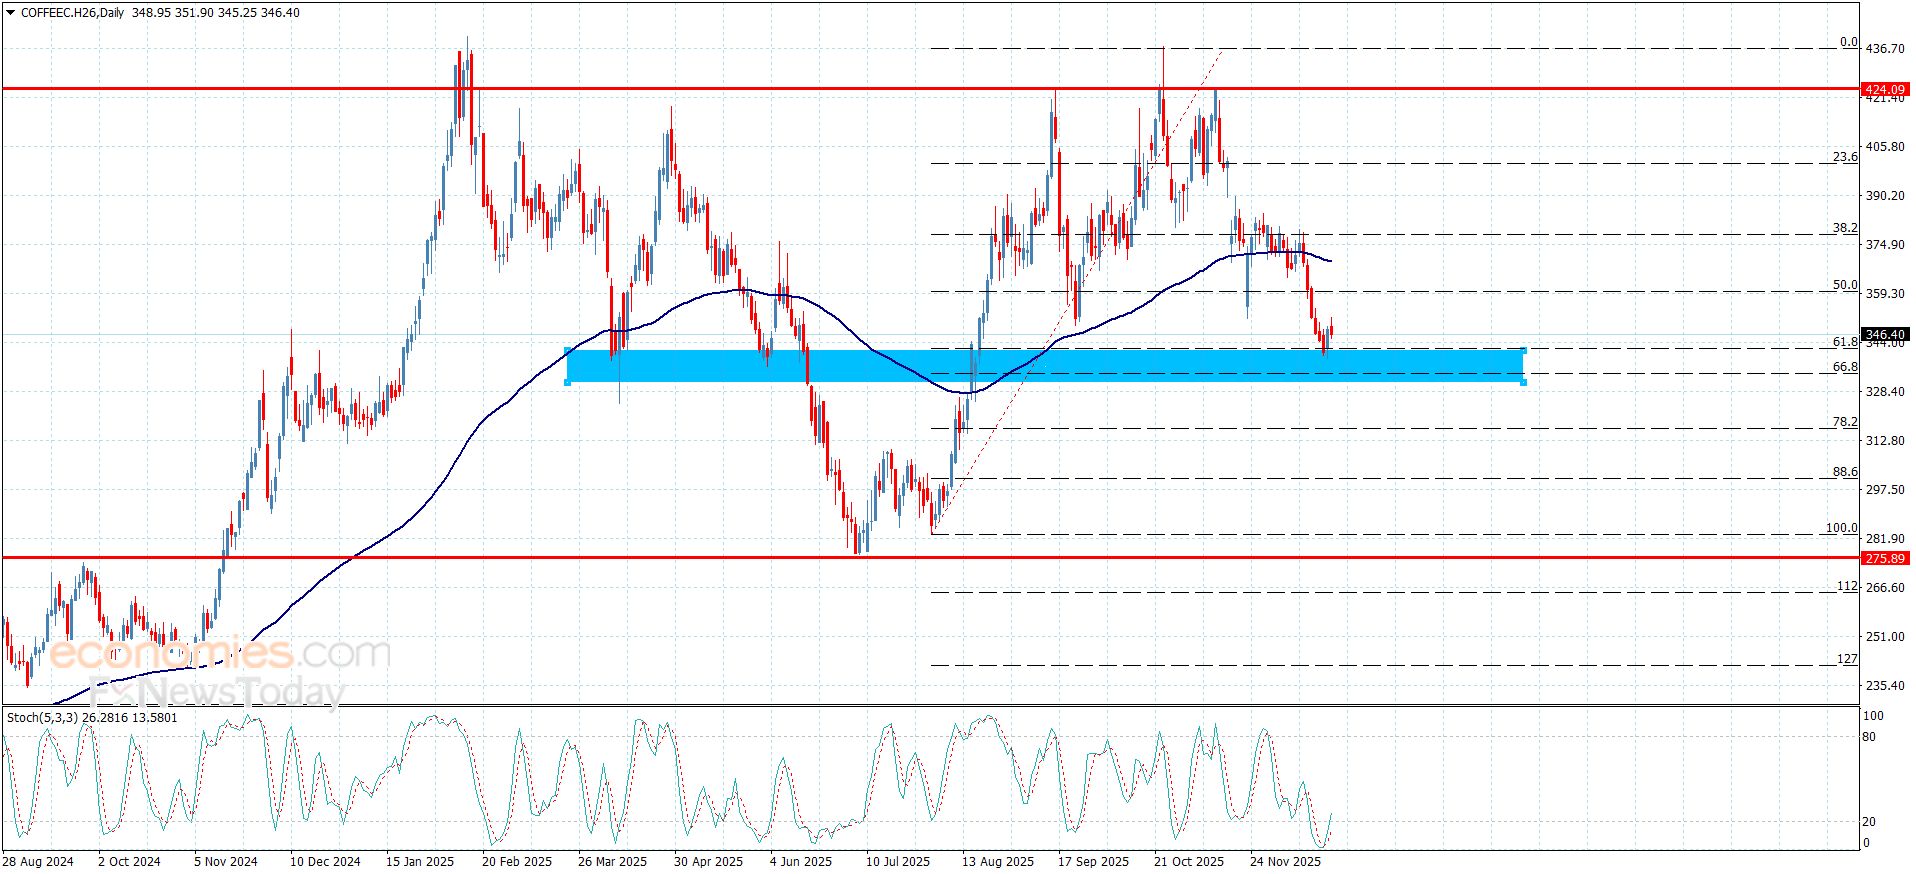Click the 66.8 Fibonacci level label

[1845, 367]
